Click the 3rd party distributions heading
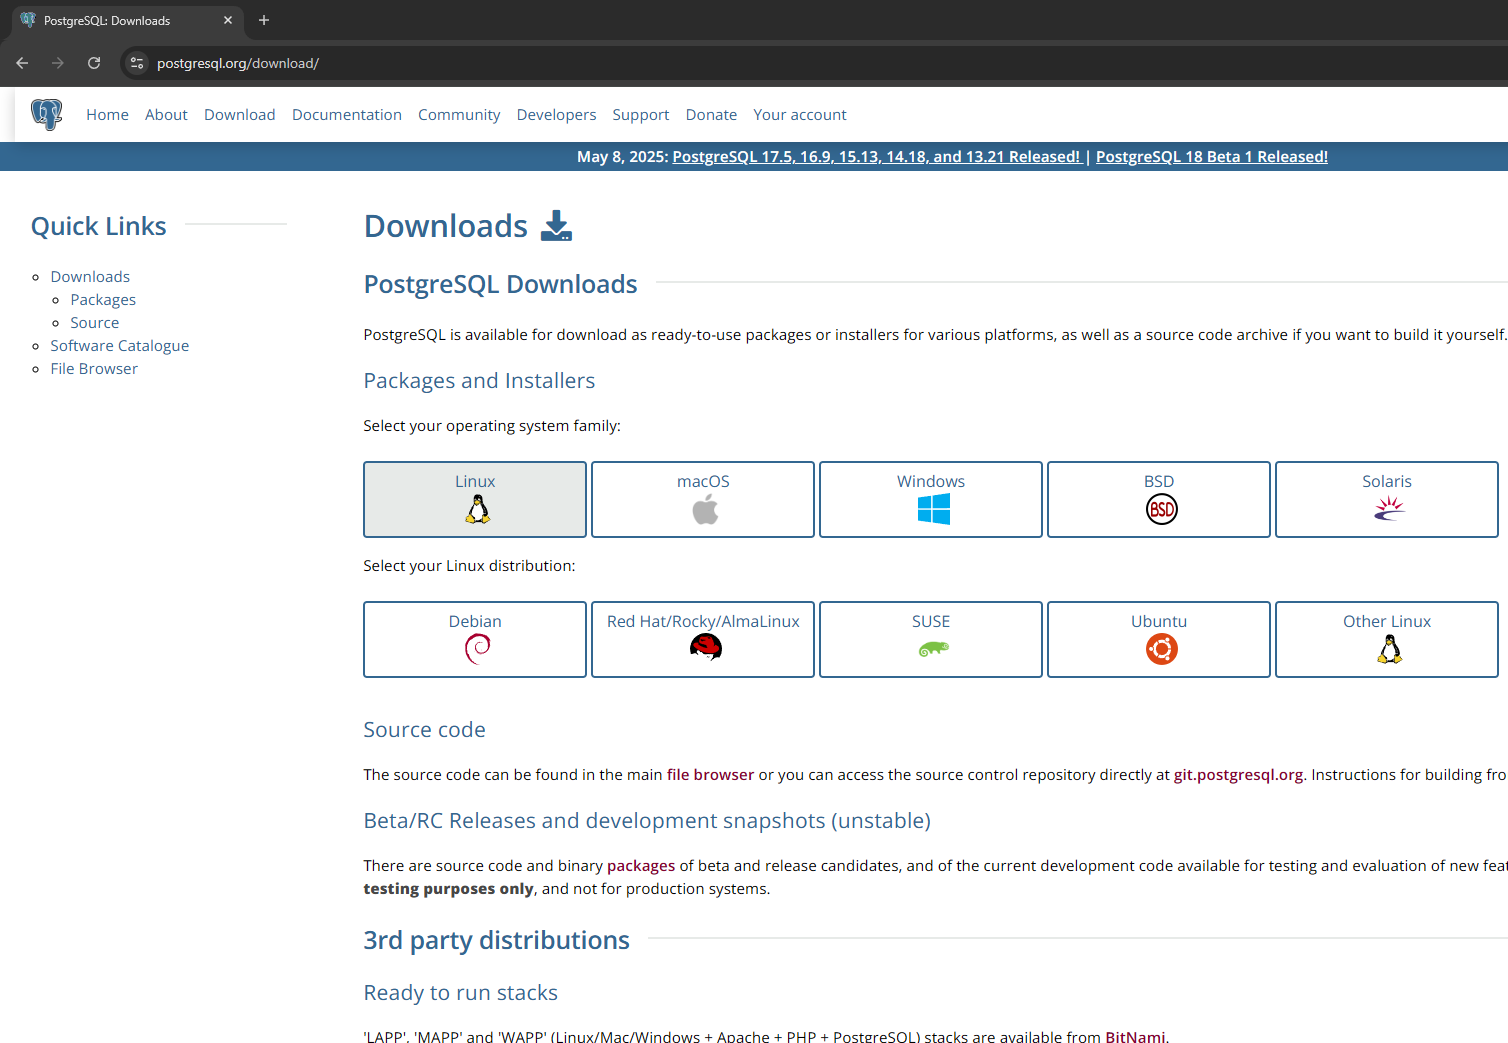Image resolution: width=1508 pixels, height=1043 pixels. click(x=496, y=941)
